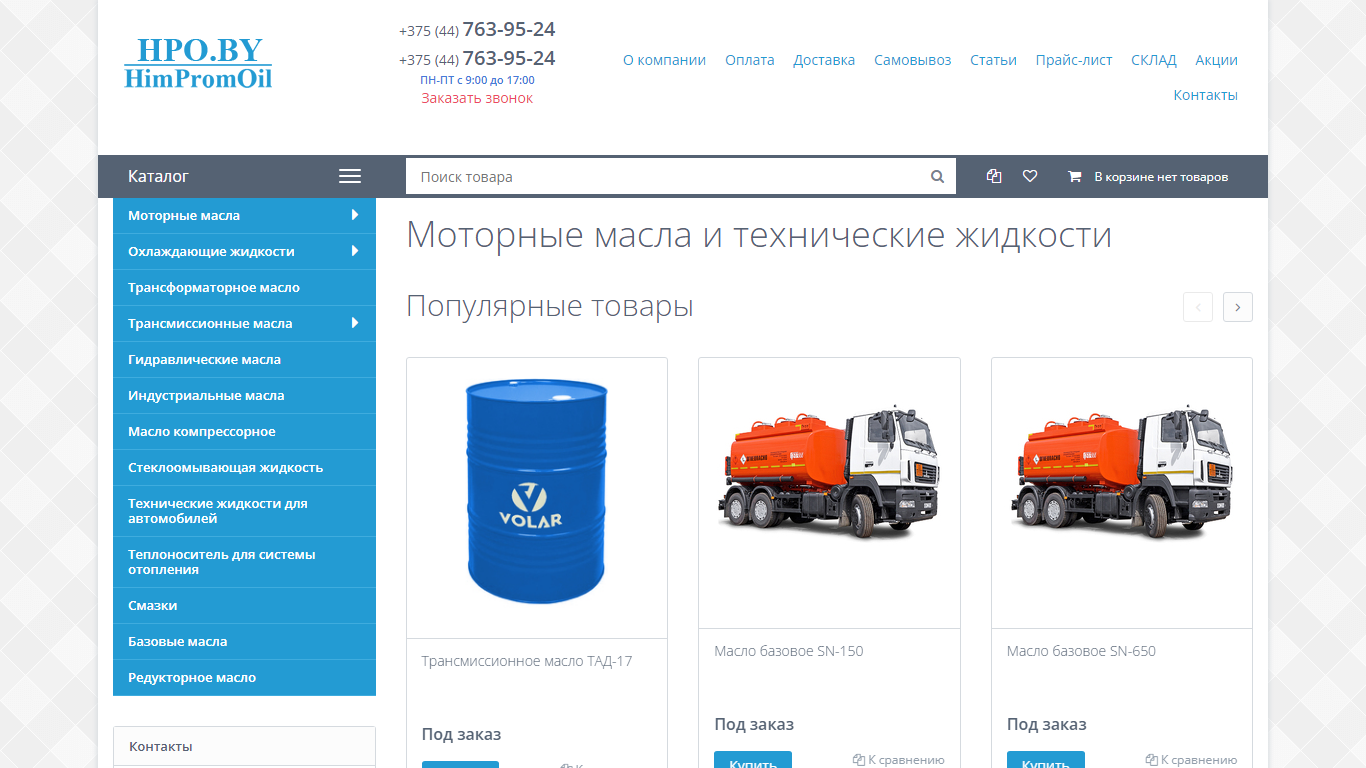Open the Прайс-лист menu item
Screen dimensions: 1366x768
click(x=1074, y=60)
